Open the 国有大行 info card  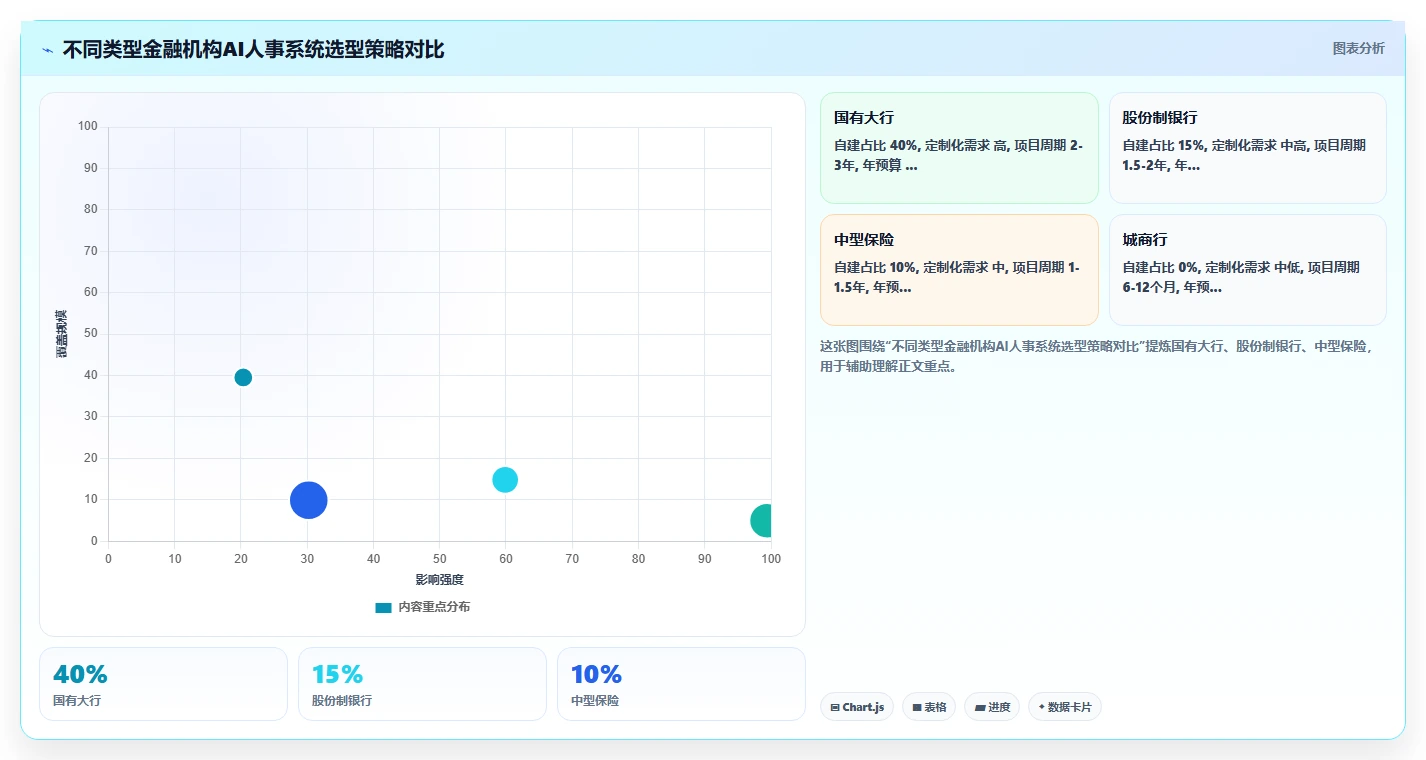959,148
